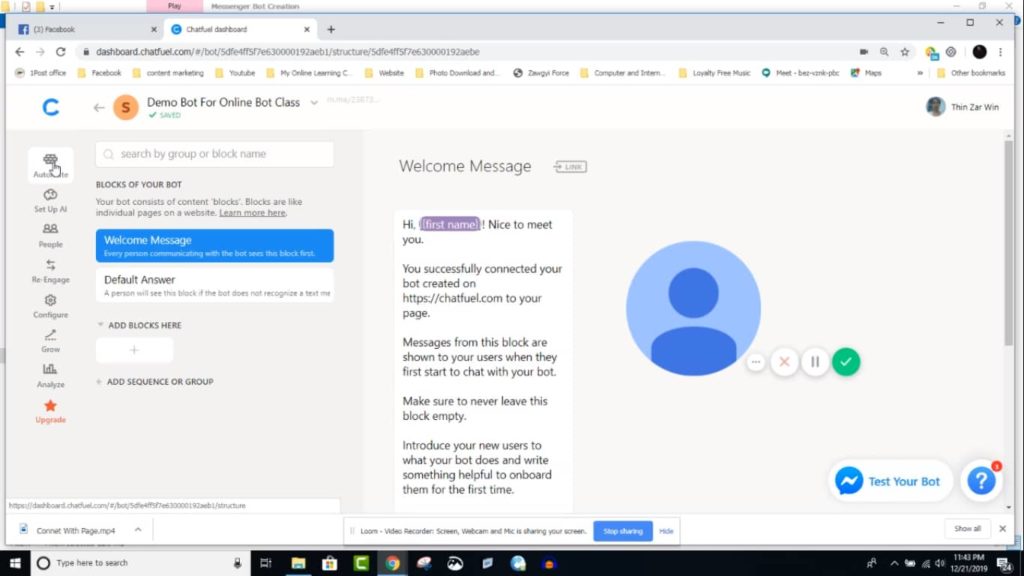Viewport: 1024px width, 576px height.
Task: Click the red X webcam control
Action: click(x=784, y=362)
